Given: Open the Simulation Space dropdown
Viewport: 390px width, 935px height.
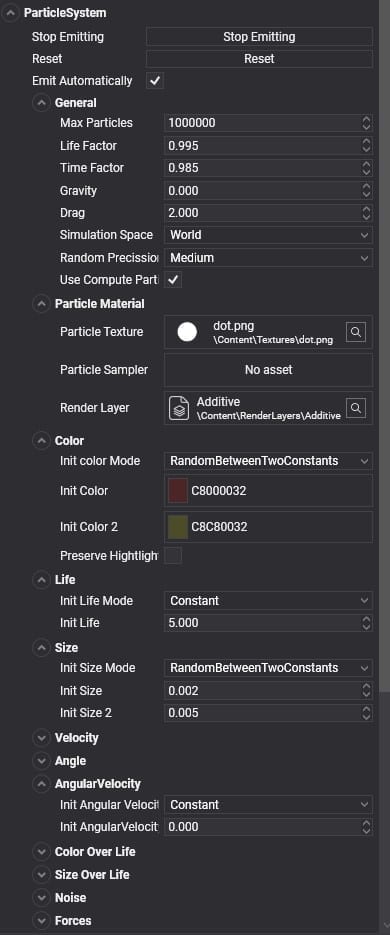Looking at the screenshot, I should [268, 235].
